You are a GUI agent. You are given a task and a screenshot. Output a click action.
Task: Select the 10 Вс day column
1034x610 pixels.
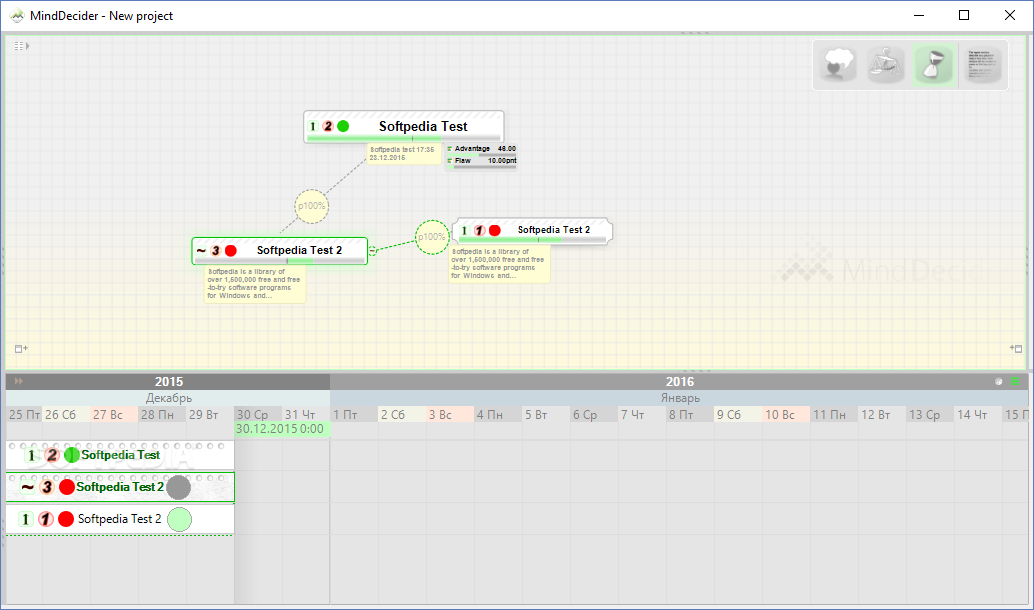click(x=785, y=414)
